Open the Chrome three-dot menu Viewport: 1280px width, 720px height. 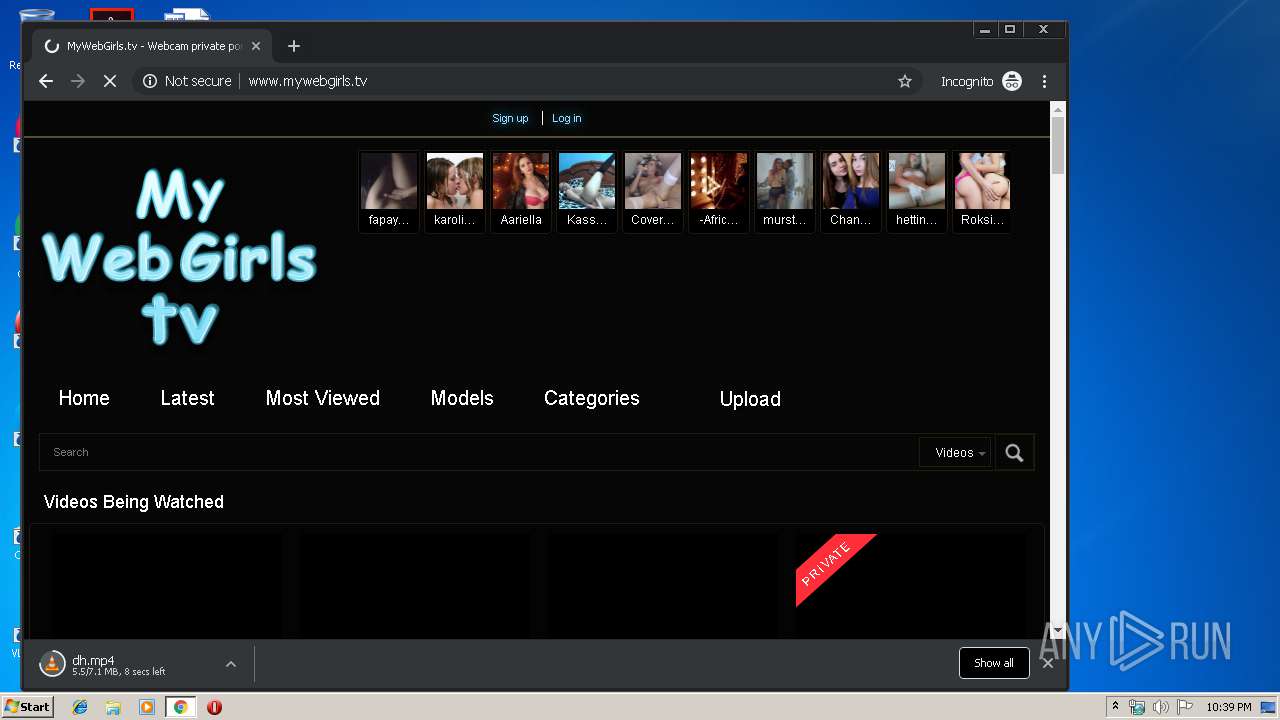[x=1044, y=81]
